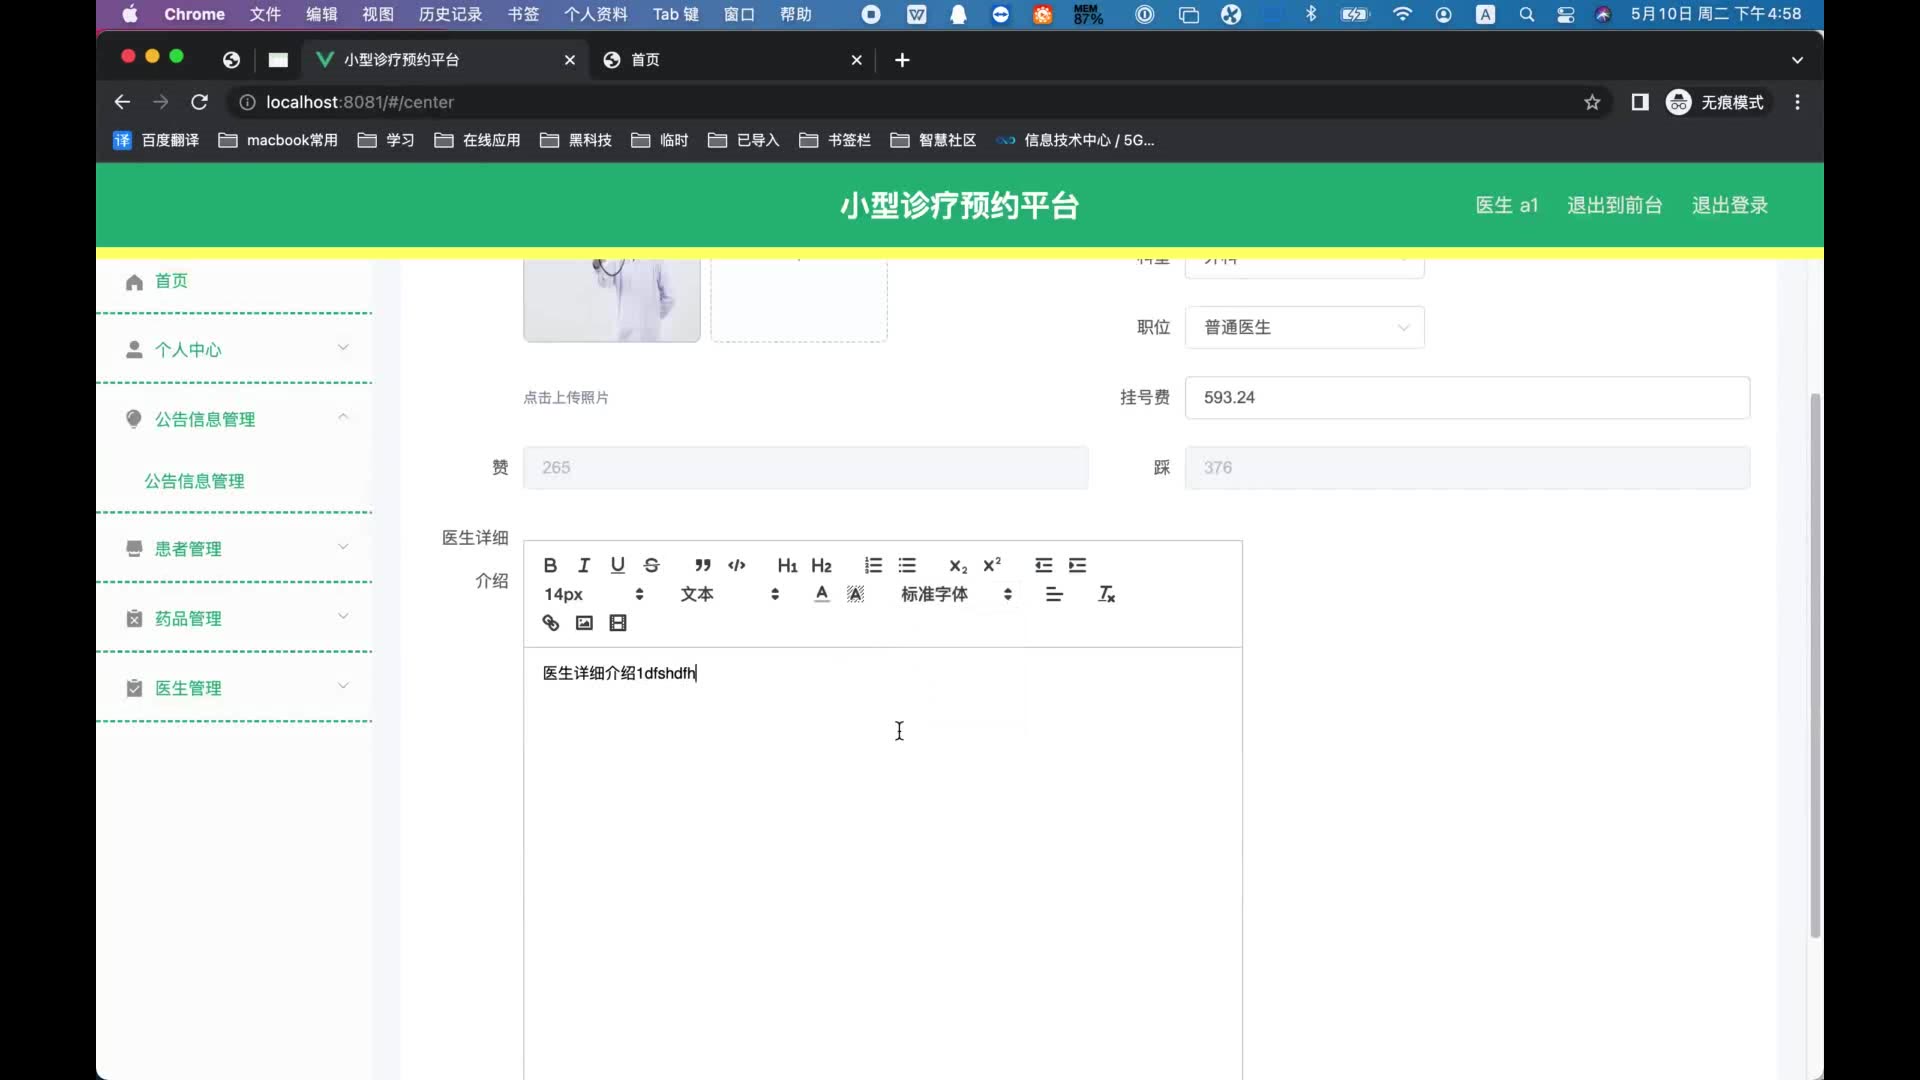Screen dimensions: 1920x1080
Task: Clear text formatting in editor
Action: tap(1106, 594)
